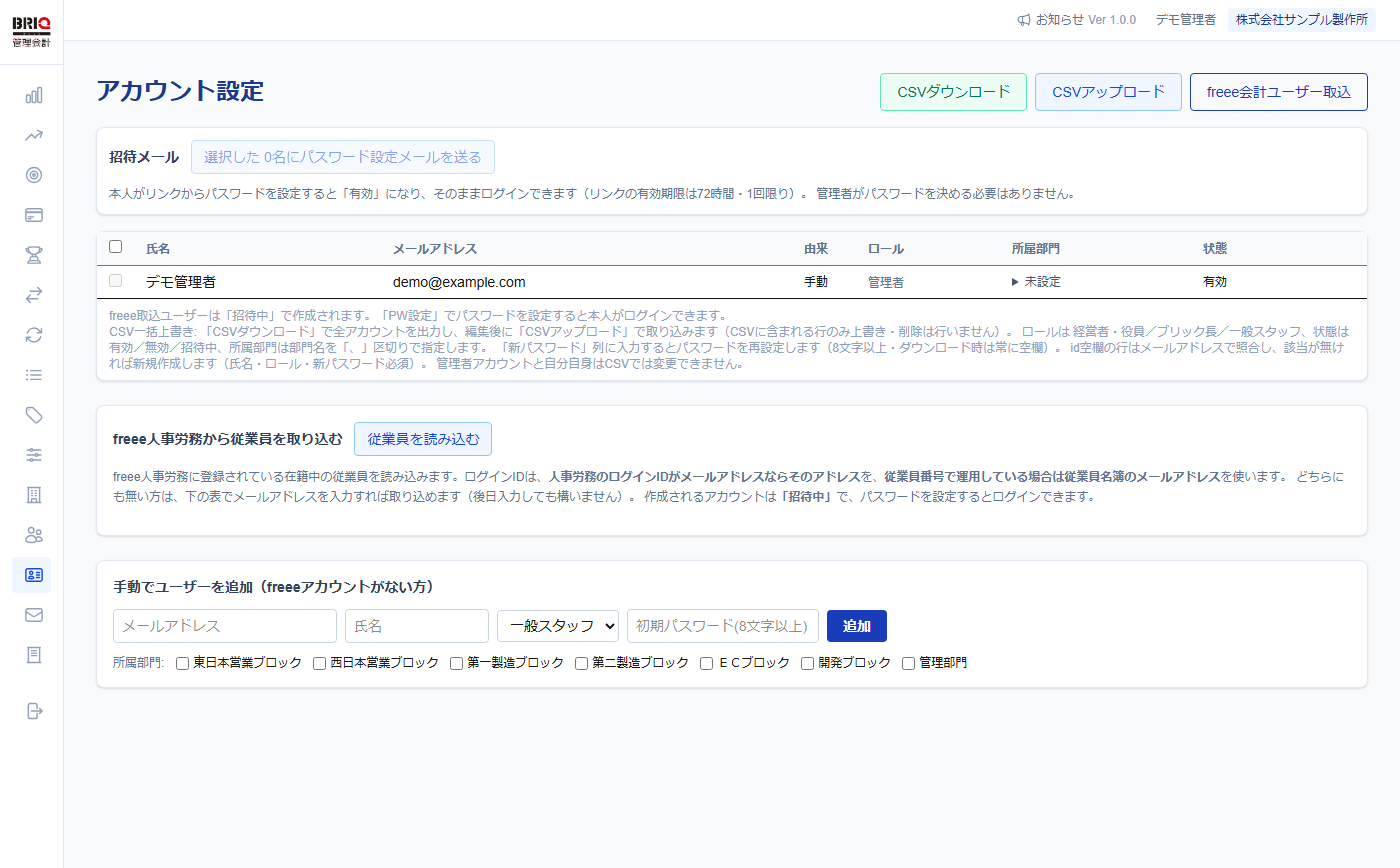Select the demo@example.com email cell
Image resolution: width=1400 pixels, height=868 pixels.
(459, 282)
